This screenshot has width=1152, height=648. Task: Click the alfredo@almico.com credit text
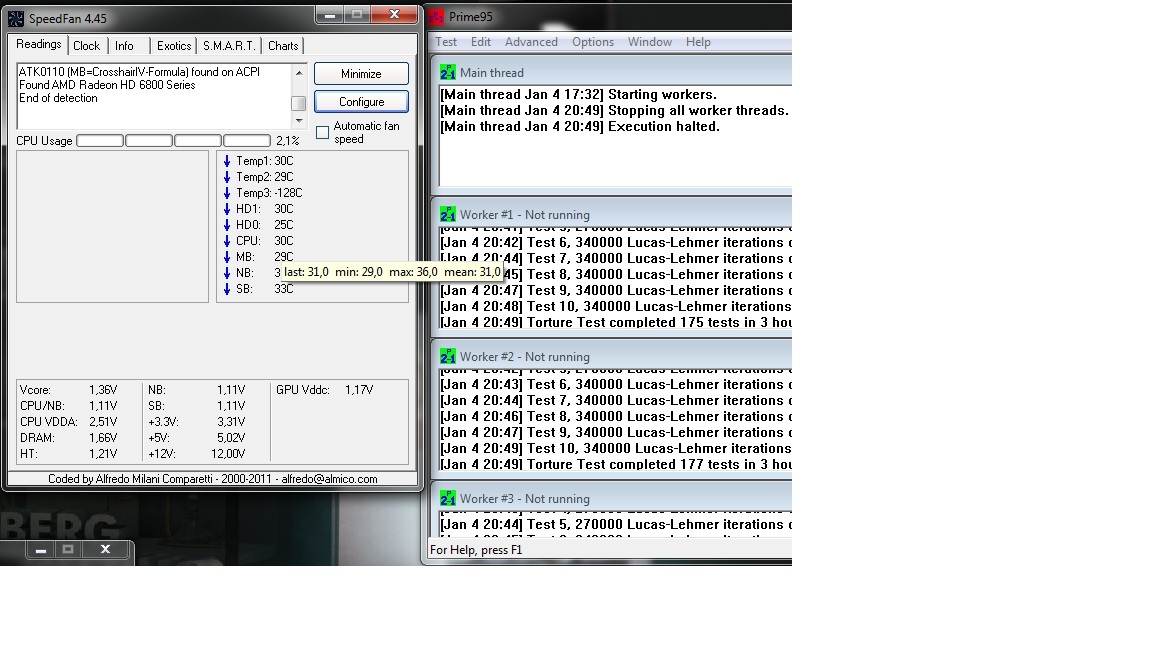(x=329, y=479)
